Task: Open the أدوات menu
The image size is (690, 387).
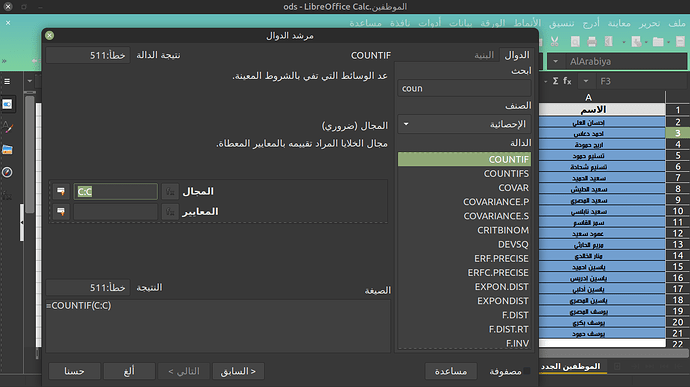Action: click(x=429, y=23)
